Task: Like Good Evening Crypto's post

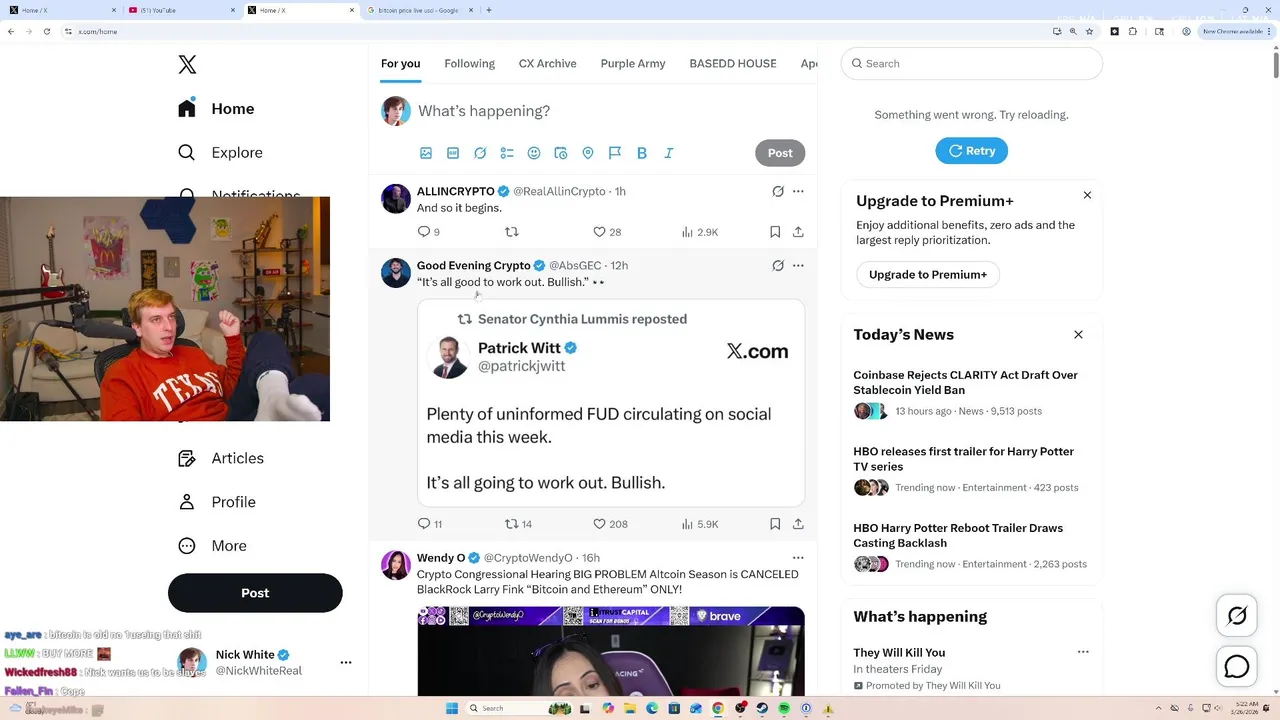Action: coord(610,524)
